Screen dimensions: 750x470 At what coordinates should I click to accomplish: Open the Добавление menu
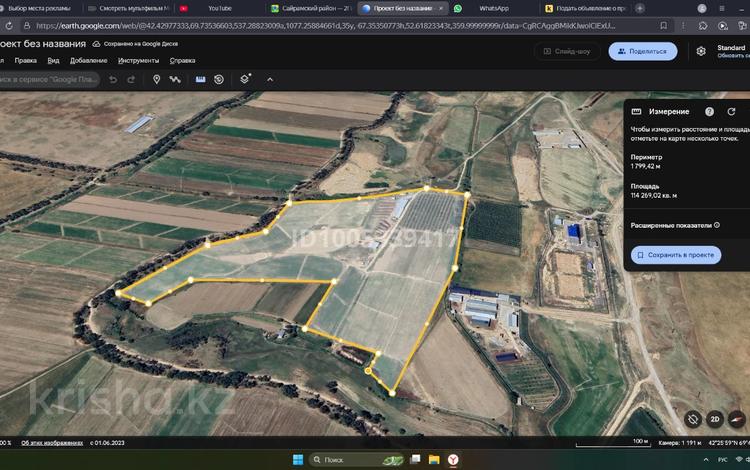click(x=88, y=61)
